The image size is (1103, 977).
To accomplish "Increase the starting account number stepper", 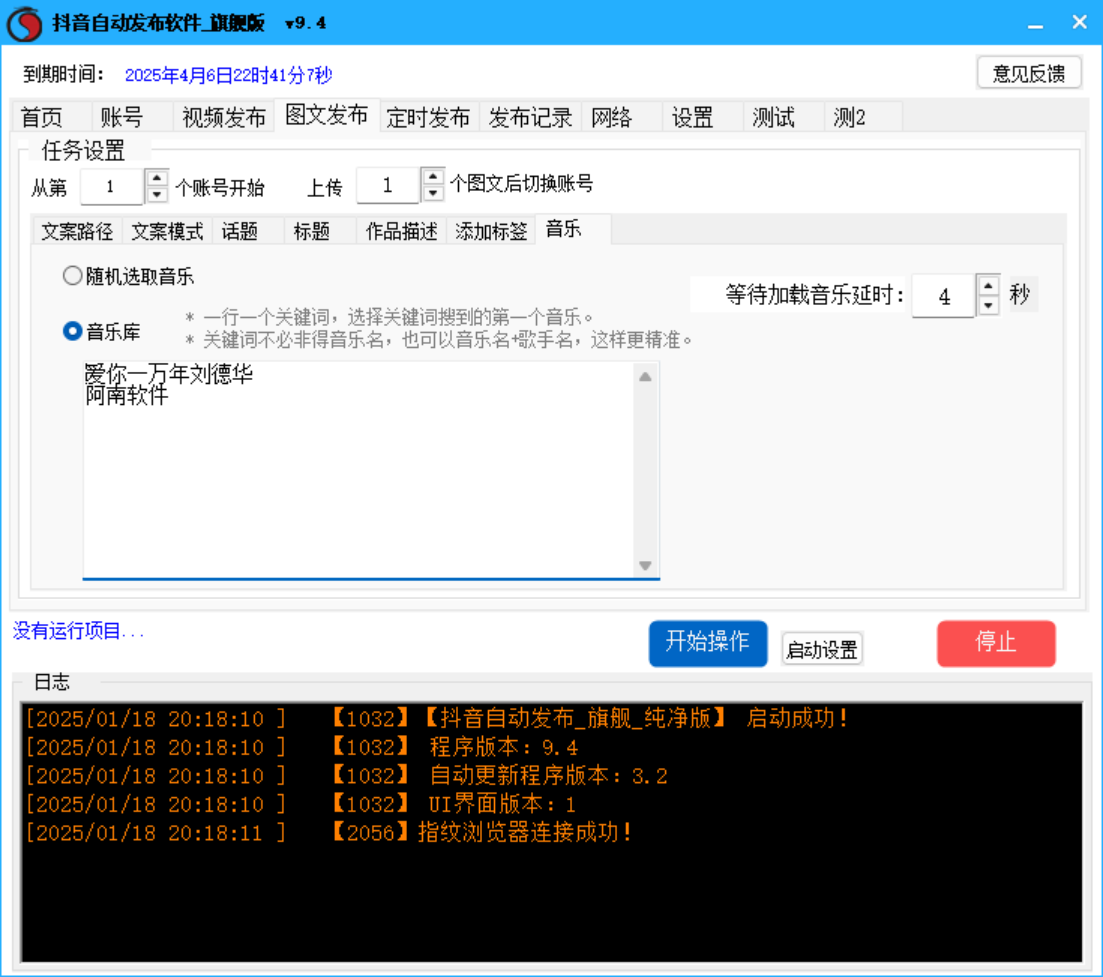I will 157,178.
